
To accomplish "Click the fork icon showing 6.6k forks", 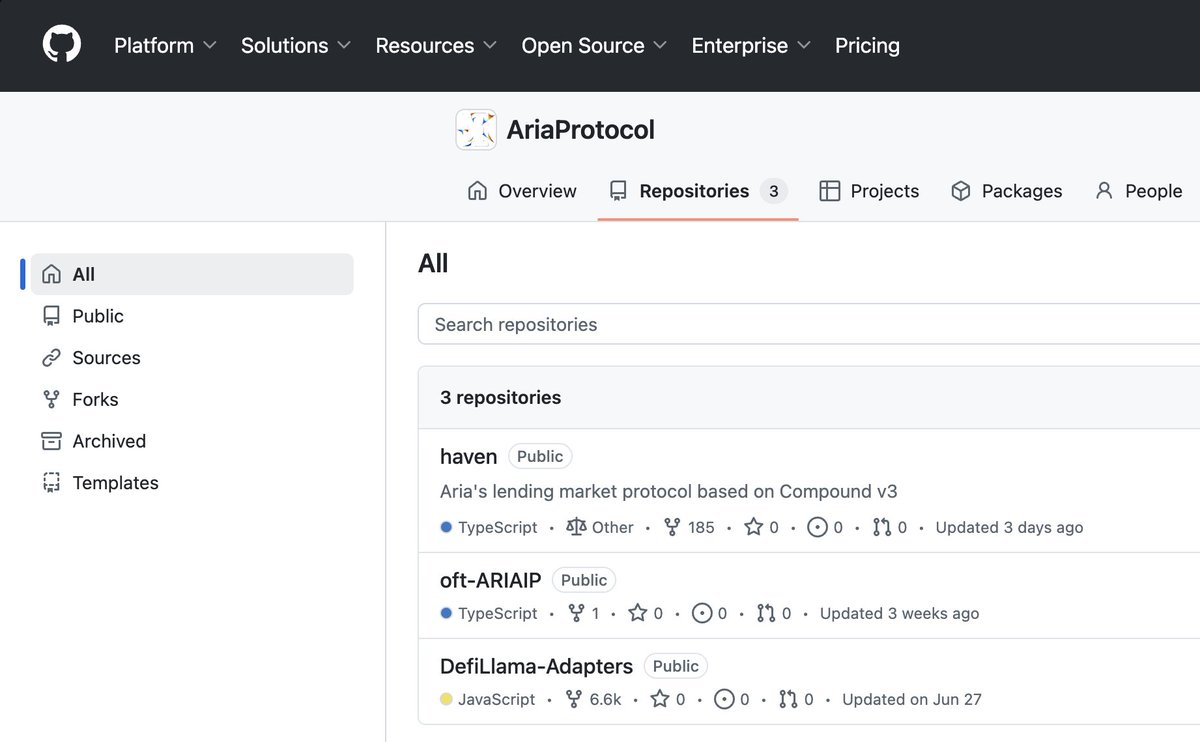I will point(574,699).
